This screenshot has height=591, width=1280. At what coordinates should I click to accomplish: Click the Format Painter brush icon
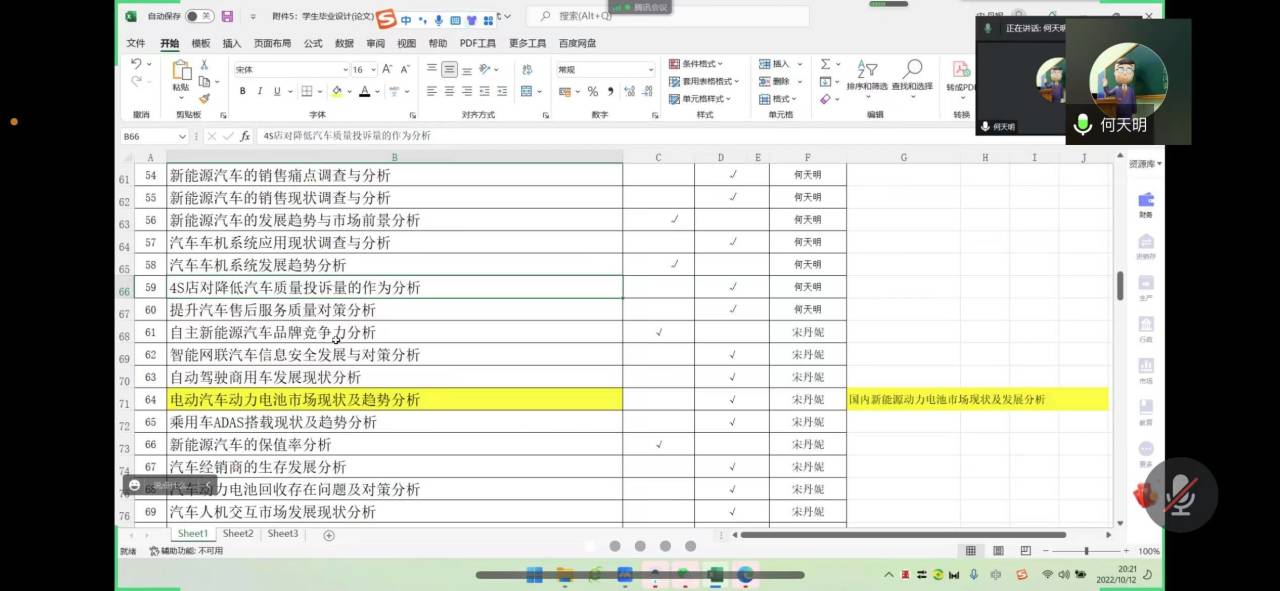coord(204,98)
